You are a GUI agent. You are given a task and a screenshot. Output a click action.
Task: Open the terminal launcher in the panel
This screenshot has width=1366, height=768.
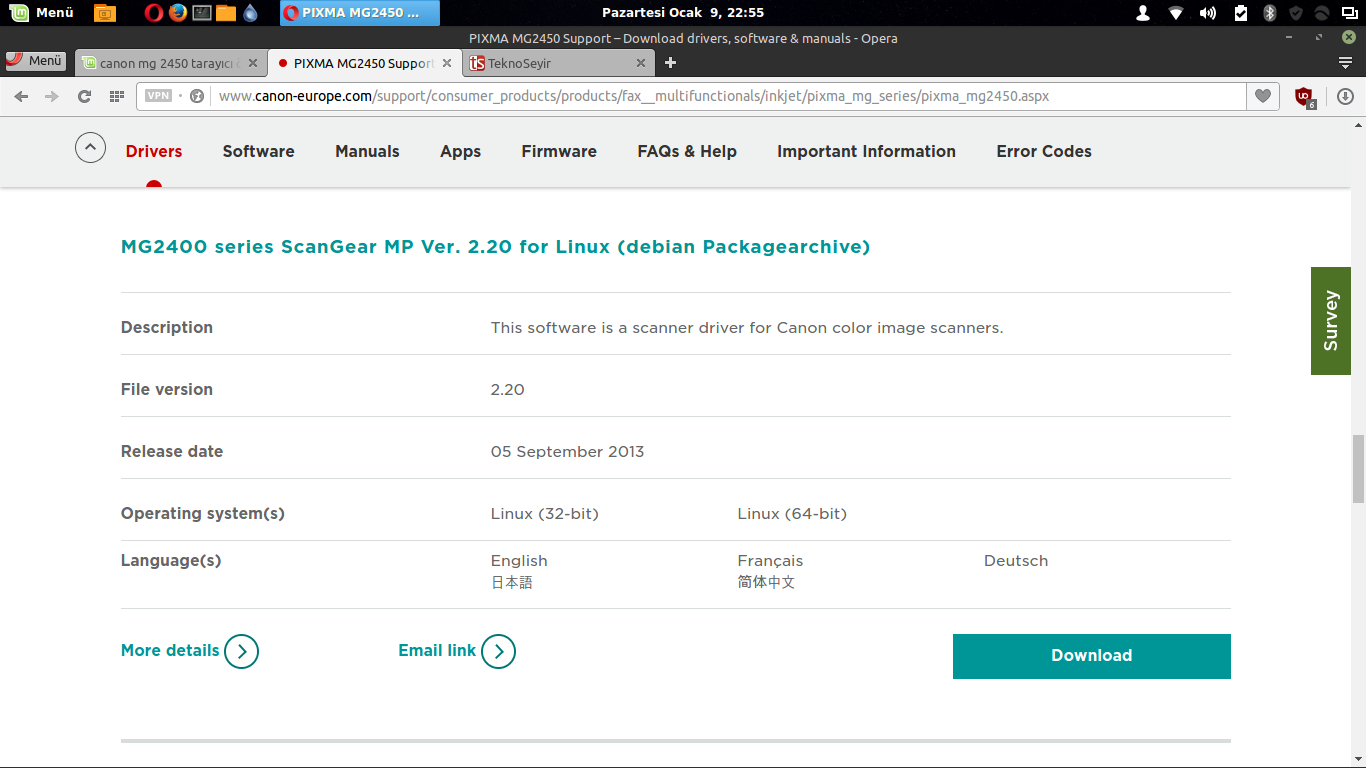click(202, 13)
